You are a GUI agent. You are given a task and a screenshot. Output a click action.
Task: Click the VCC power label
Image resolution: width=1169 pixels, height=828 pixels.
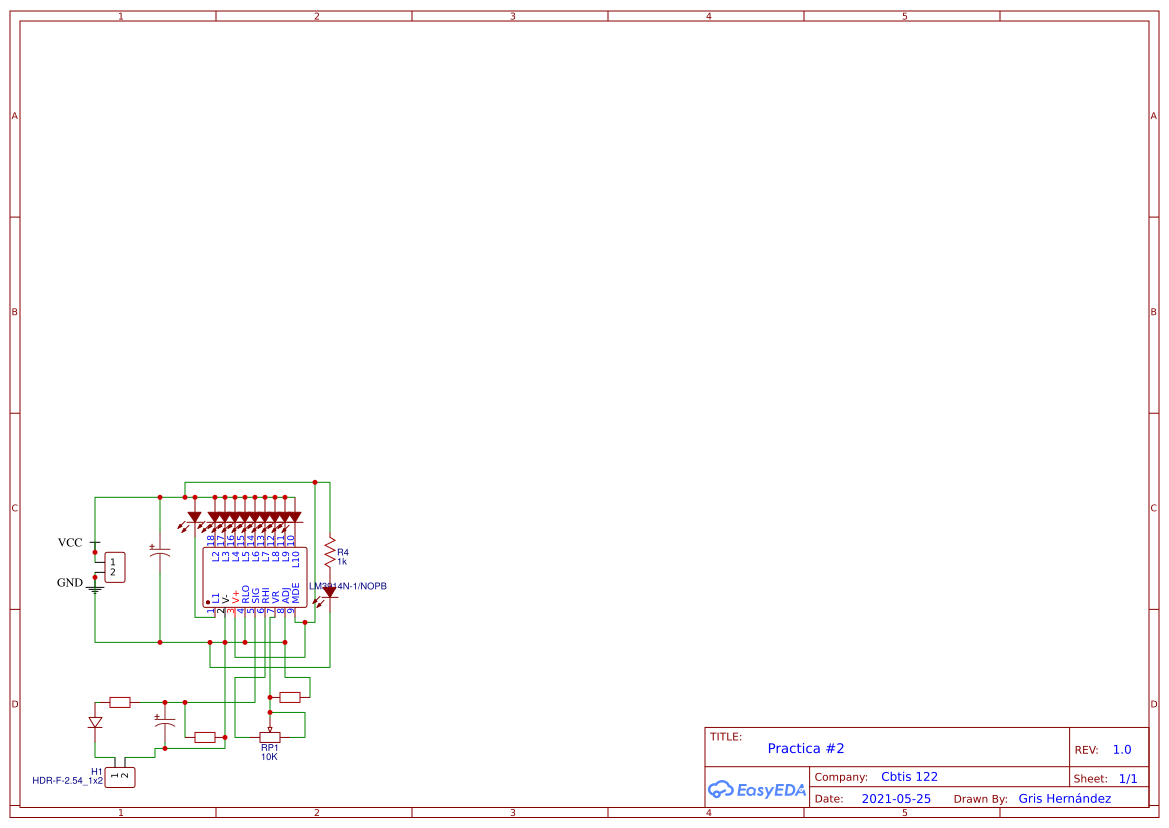tap(70, 542)
